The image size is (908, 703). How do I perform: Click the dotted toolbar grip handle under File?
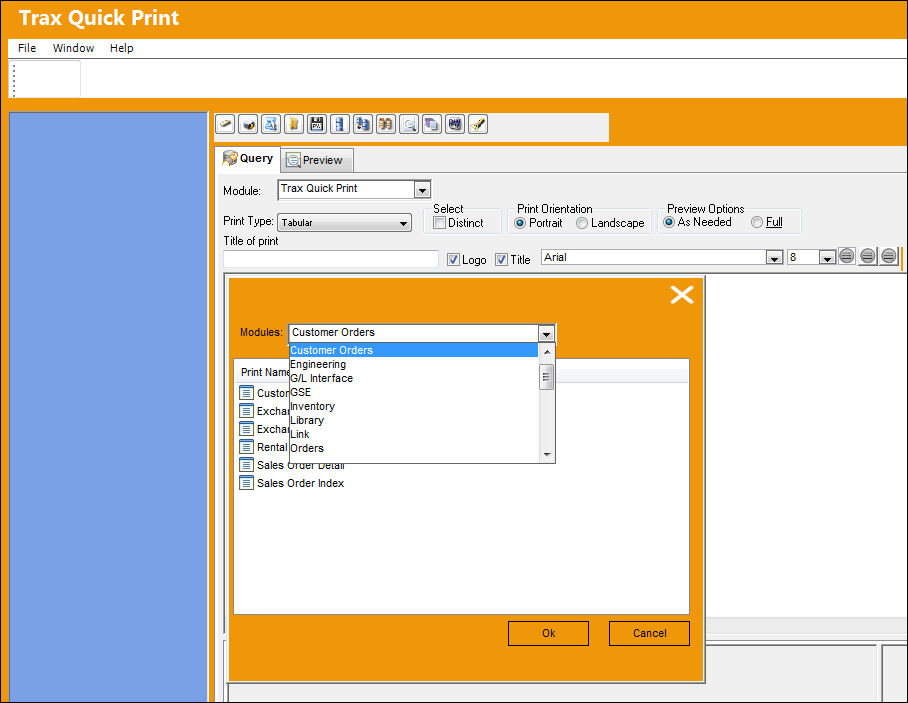pos(14,80)
